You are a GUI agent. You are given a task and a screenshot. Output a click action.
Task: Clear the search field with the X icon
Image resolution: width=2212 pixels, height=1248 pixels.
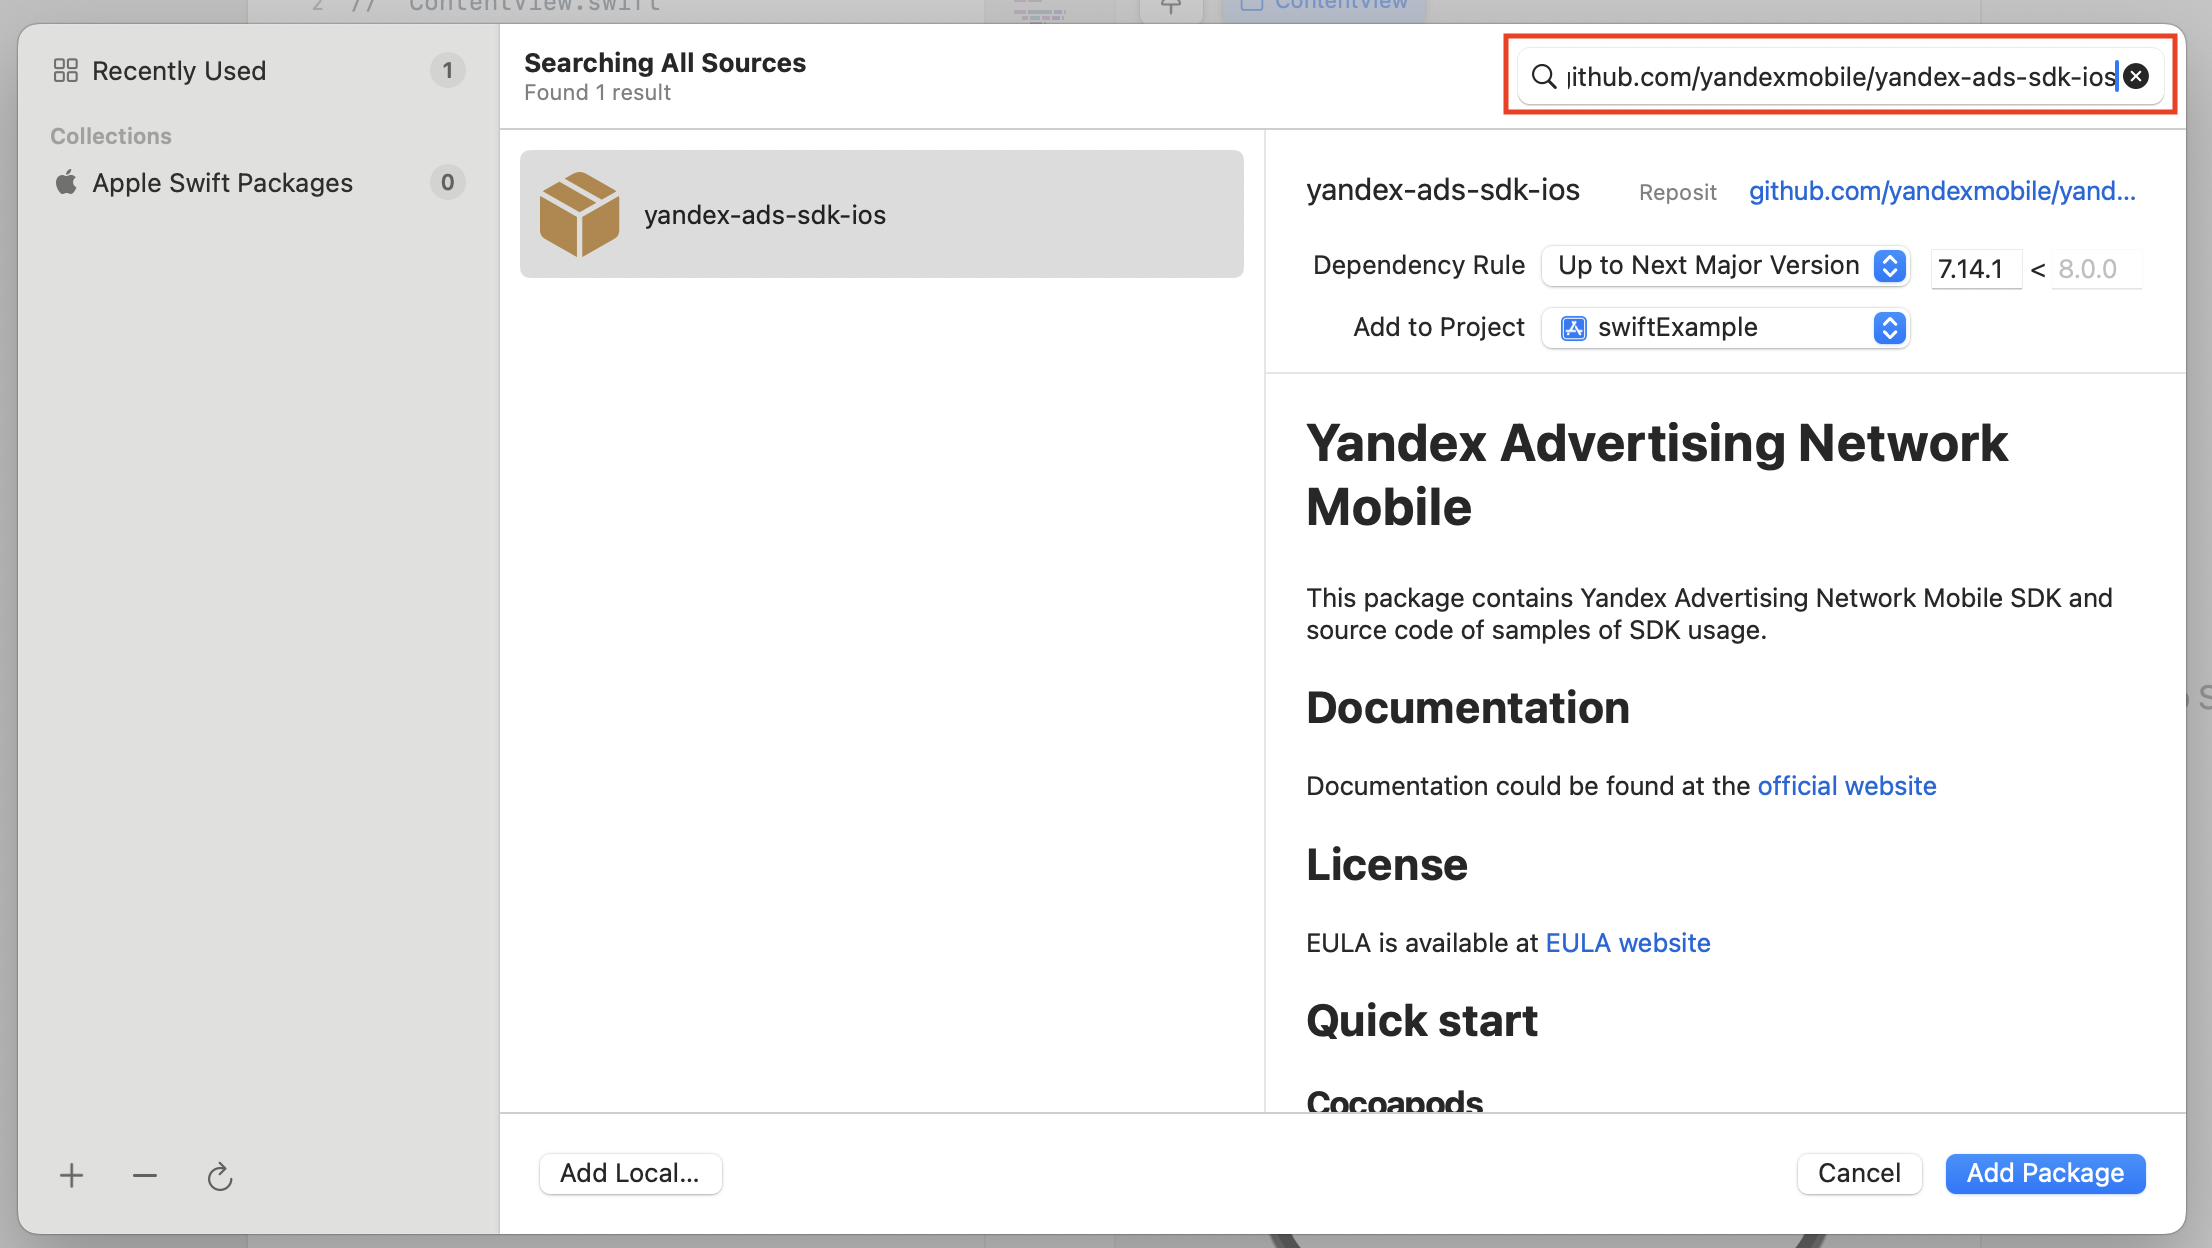[2136, 77]
